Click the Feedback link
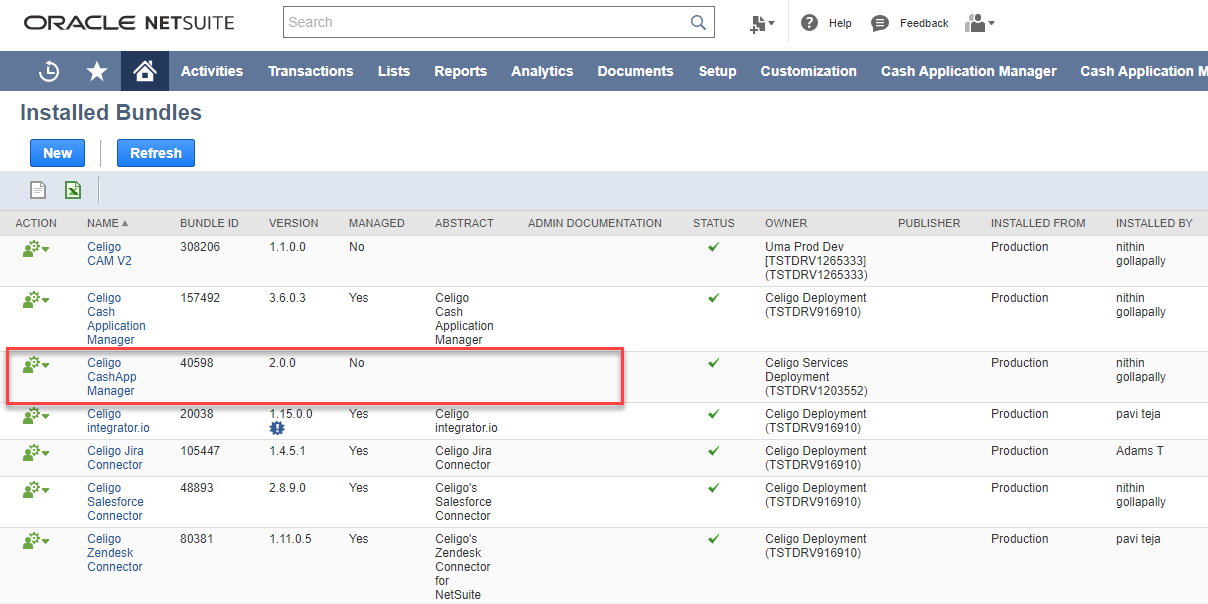 coord(924,23)
